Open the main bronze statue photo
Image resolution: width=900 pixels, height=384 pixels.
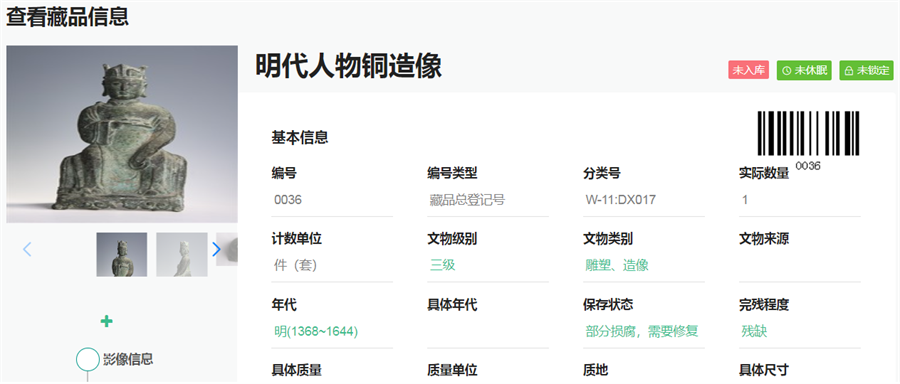(x=122, y=134)
